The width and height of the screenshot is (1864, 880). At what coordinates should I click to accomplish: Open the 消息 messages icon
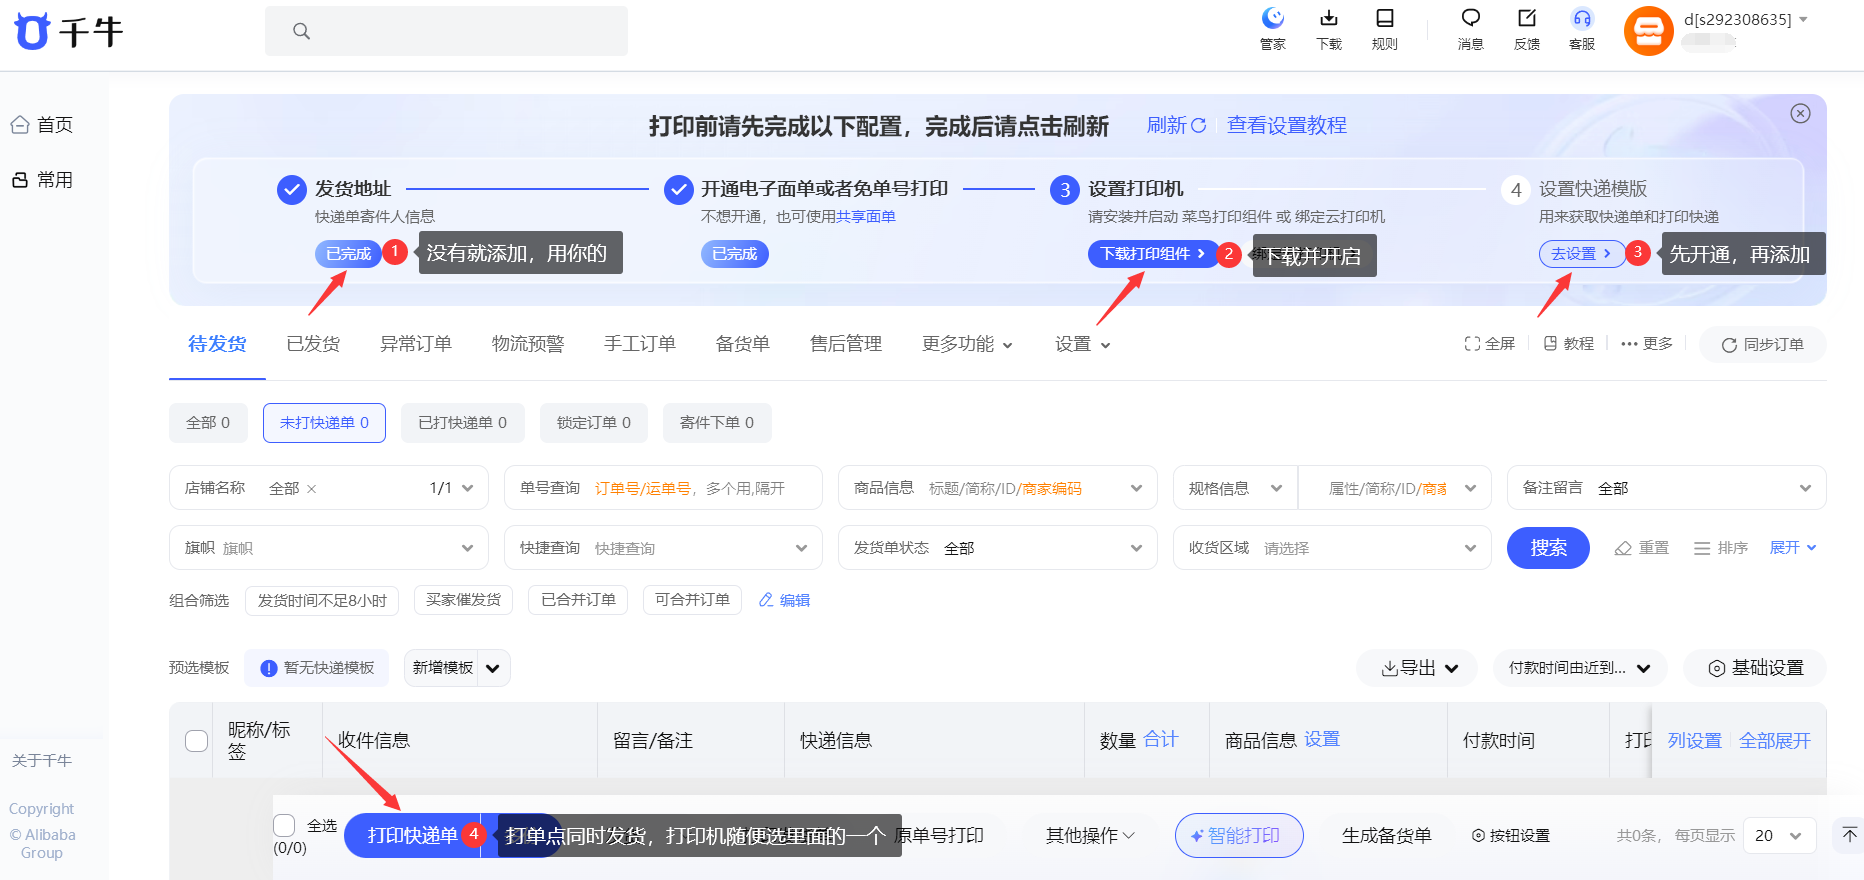click(x=1470, y=19)
